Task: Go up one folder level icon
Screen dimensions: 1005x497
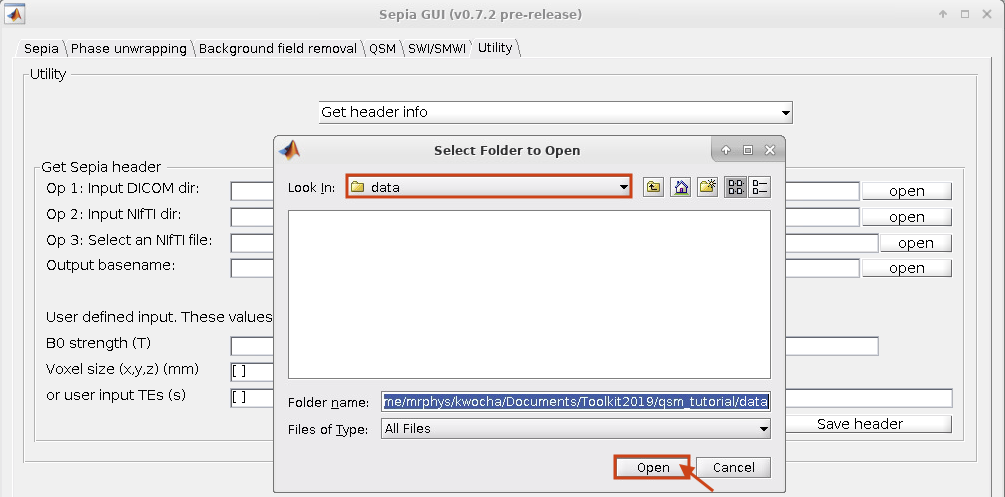Action: pyautogui.click(x=652, y=187)
